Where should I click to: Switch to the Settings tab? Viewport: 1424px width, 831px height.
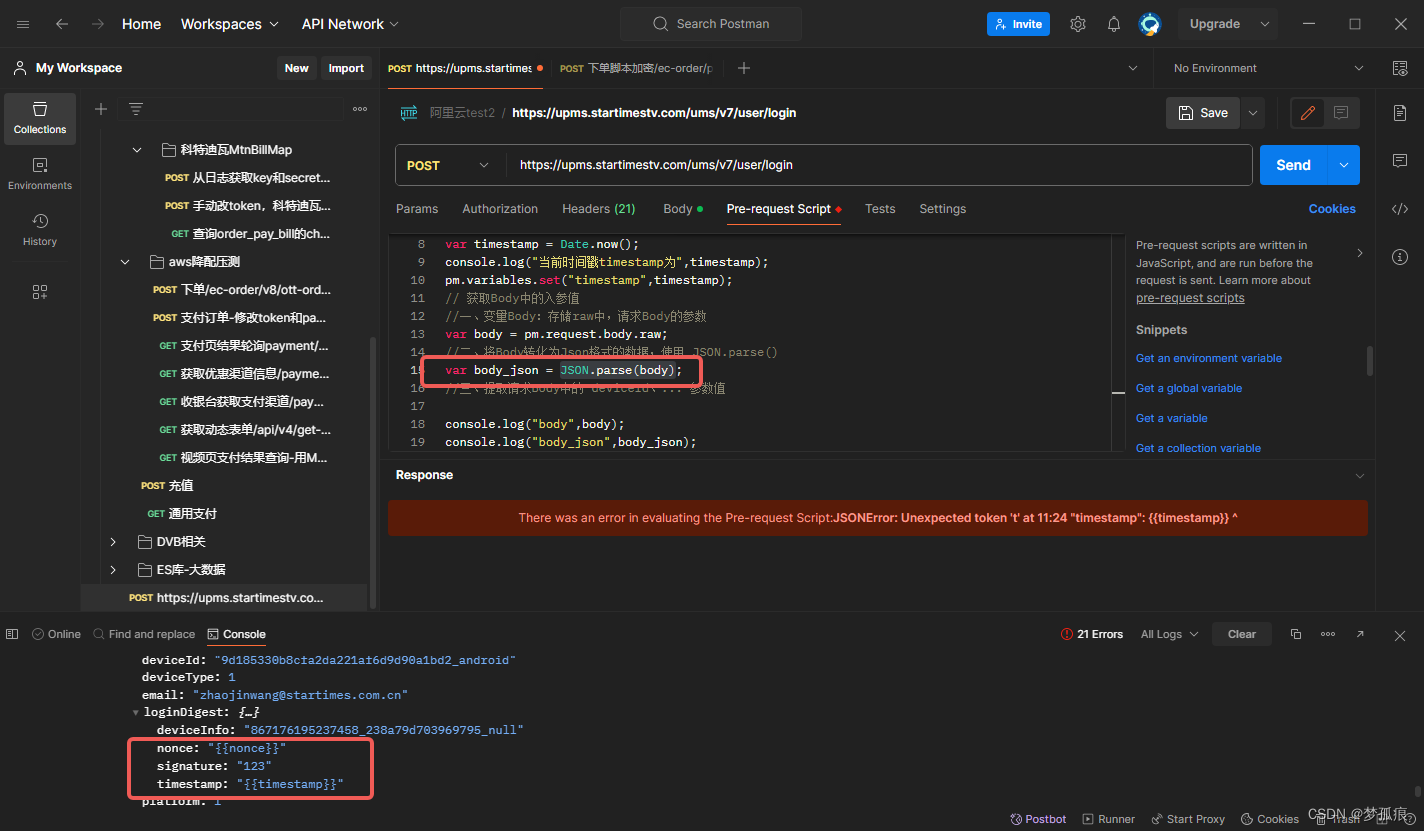[x=943, y=209]
